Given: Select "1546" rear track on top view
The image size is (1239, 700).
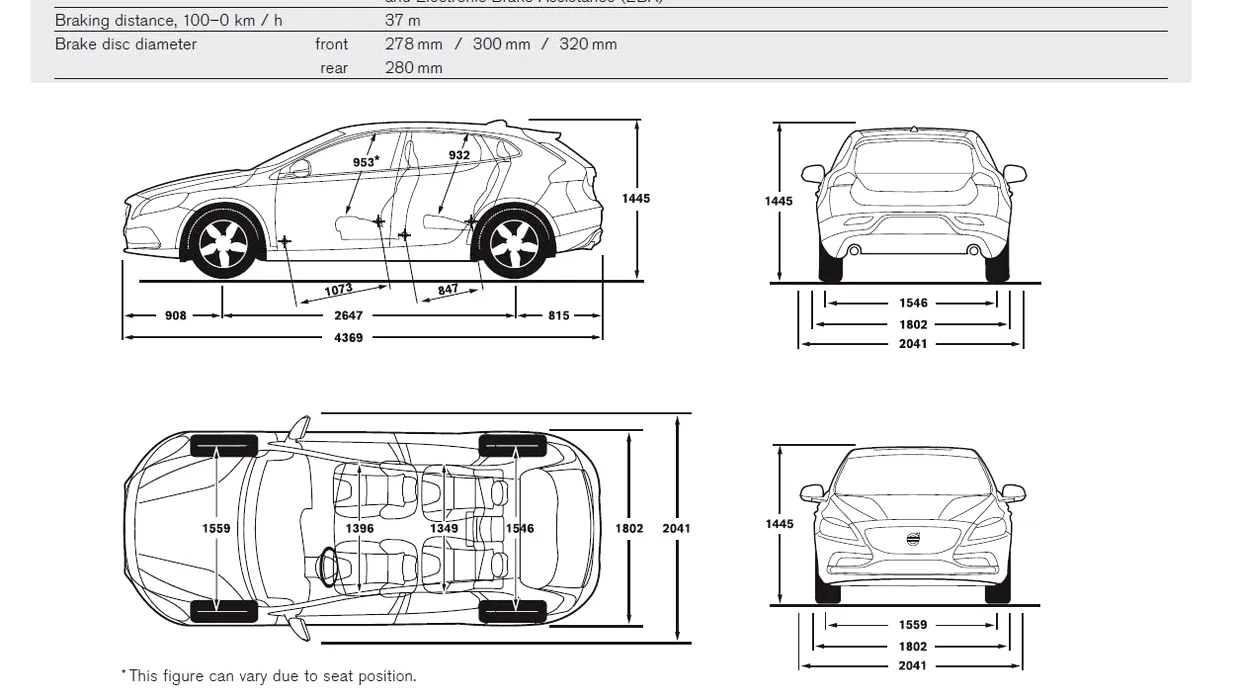Looking at the screenshot, I should [x=520, y=528].
